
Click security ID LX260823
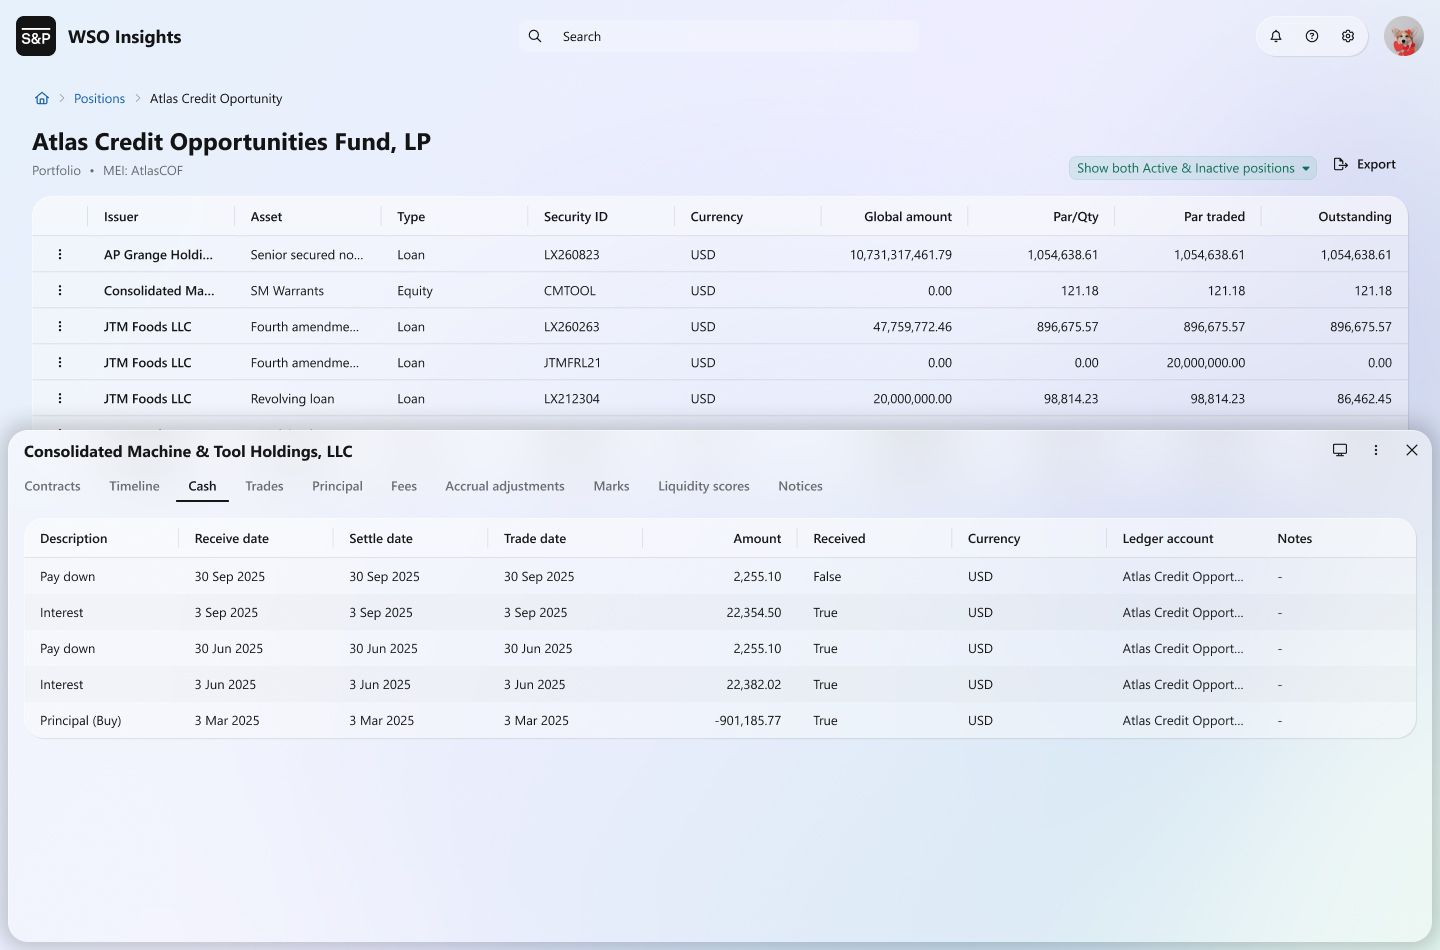coord(572,255)
